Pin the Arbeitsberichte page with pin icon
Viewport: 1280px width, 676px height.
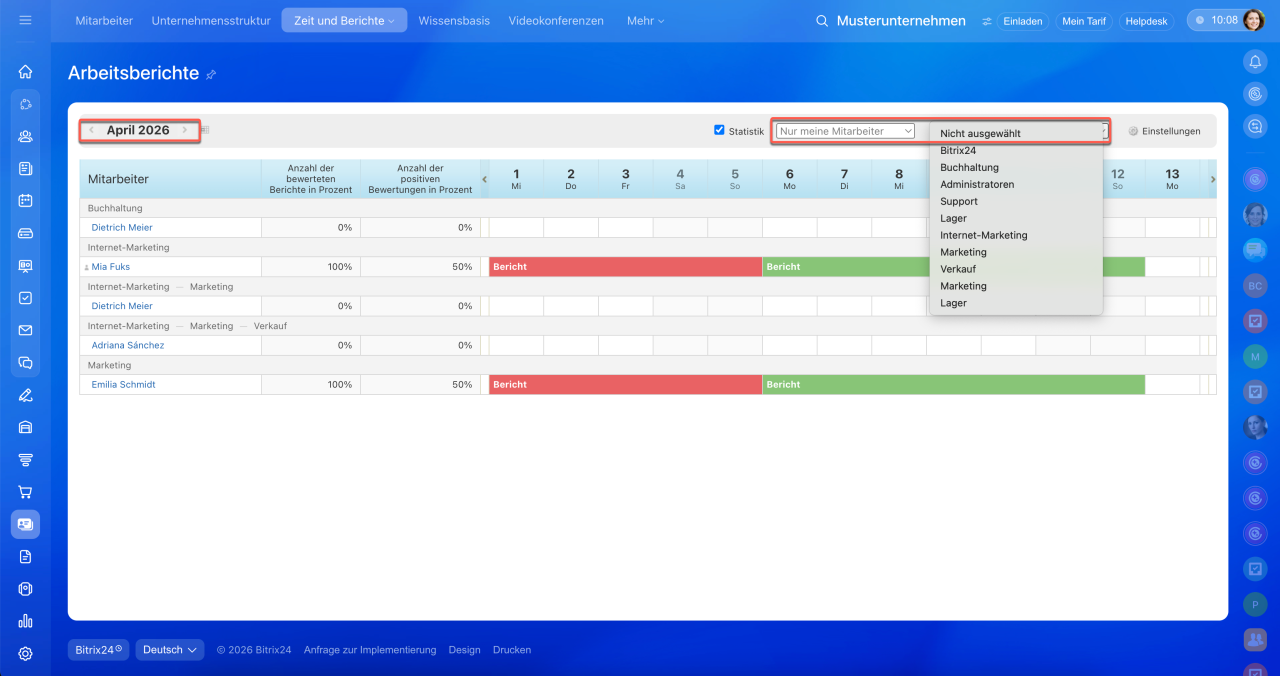211,75
